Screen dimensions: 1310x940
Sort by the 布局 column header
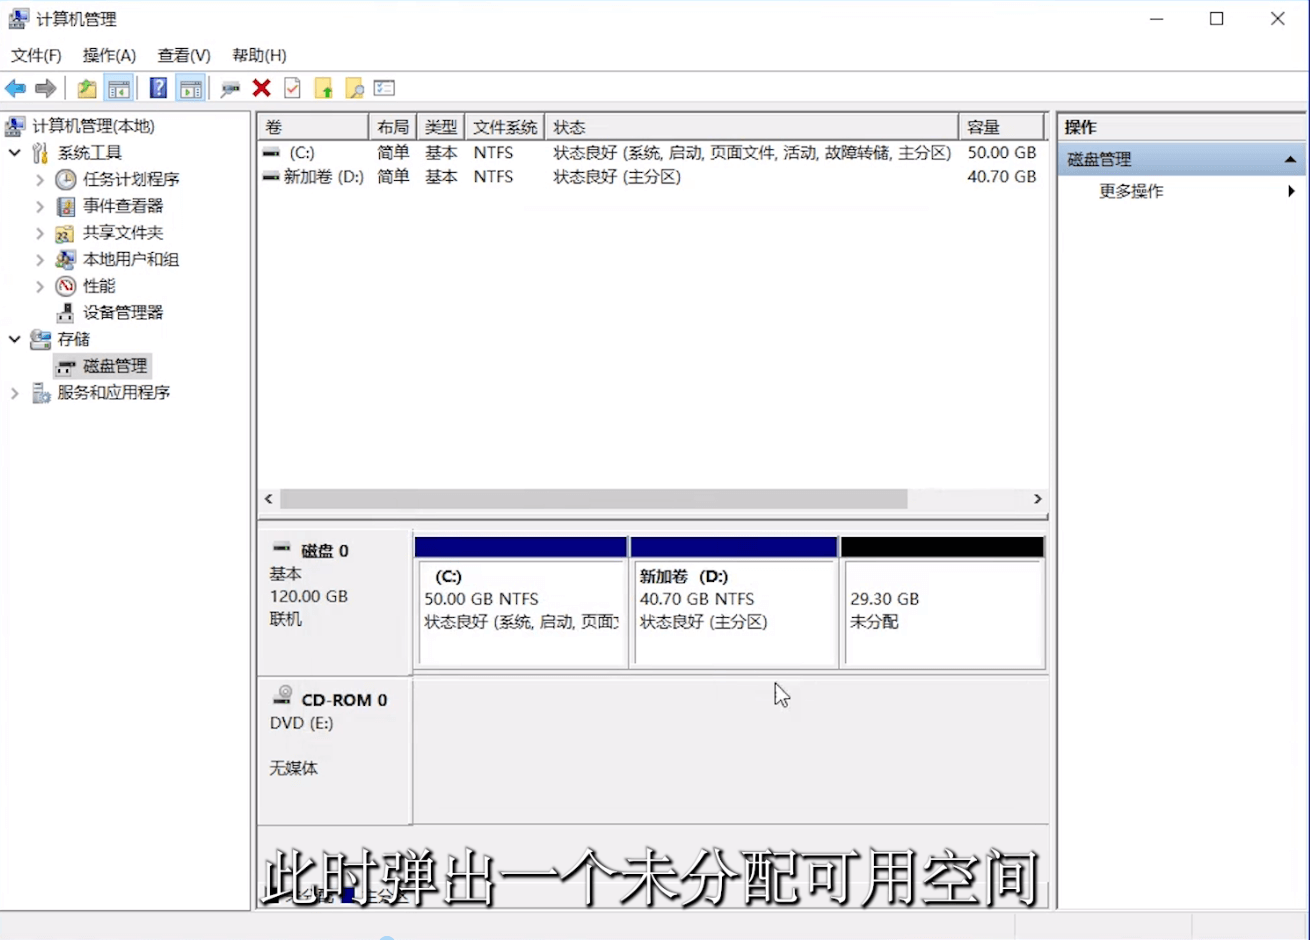392,127
